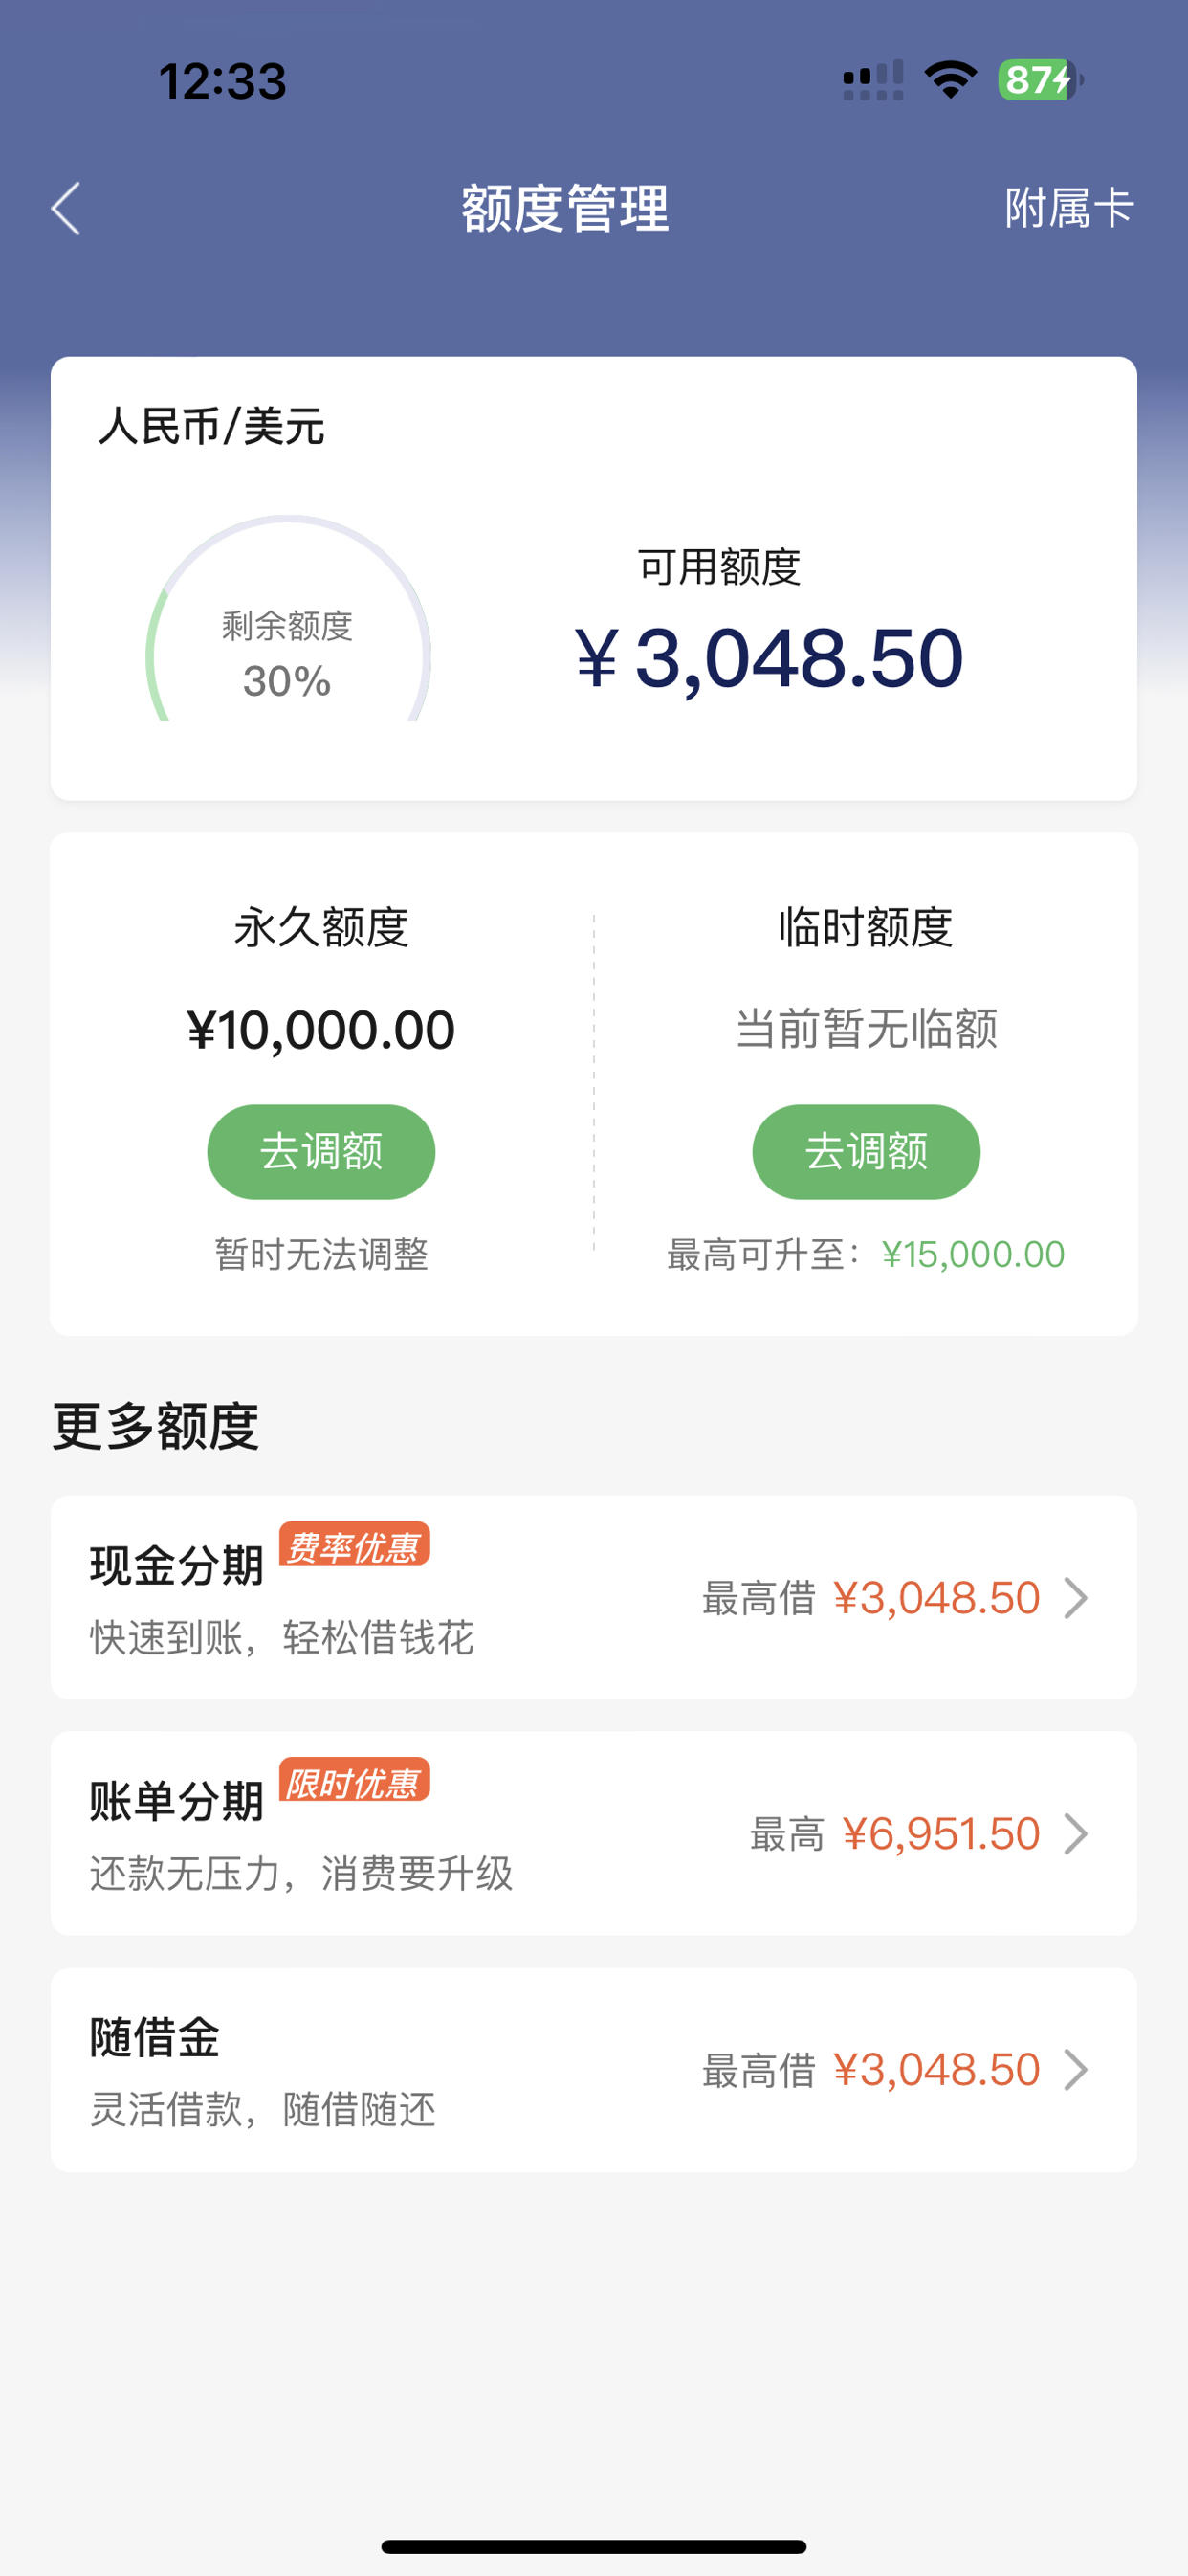Open the 附属卡 supplementary card page
This screenshot has height=2576, width=1188.
1069,209
